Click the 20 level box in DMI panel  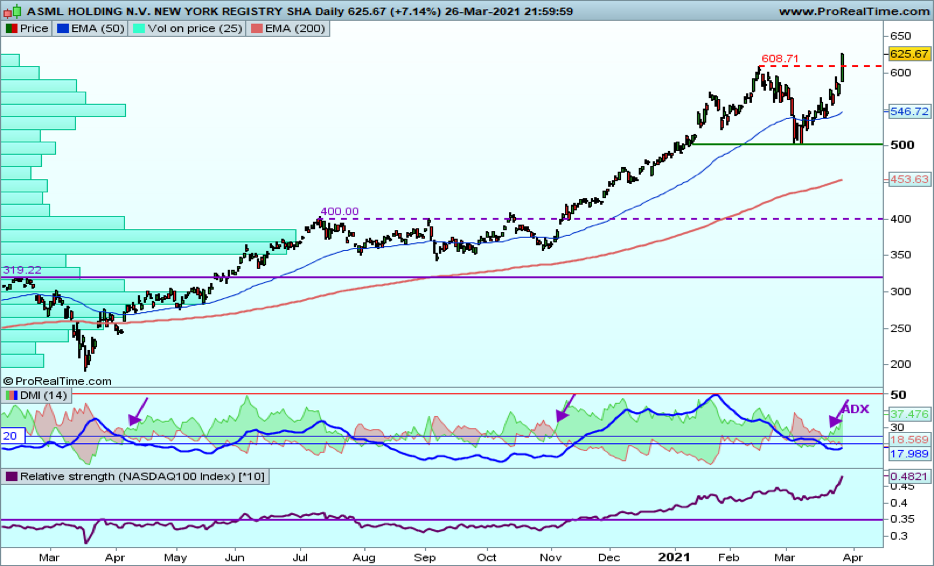[x=13, y=436]
